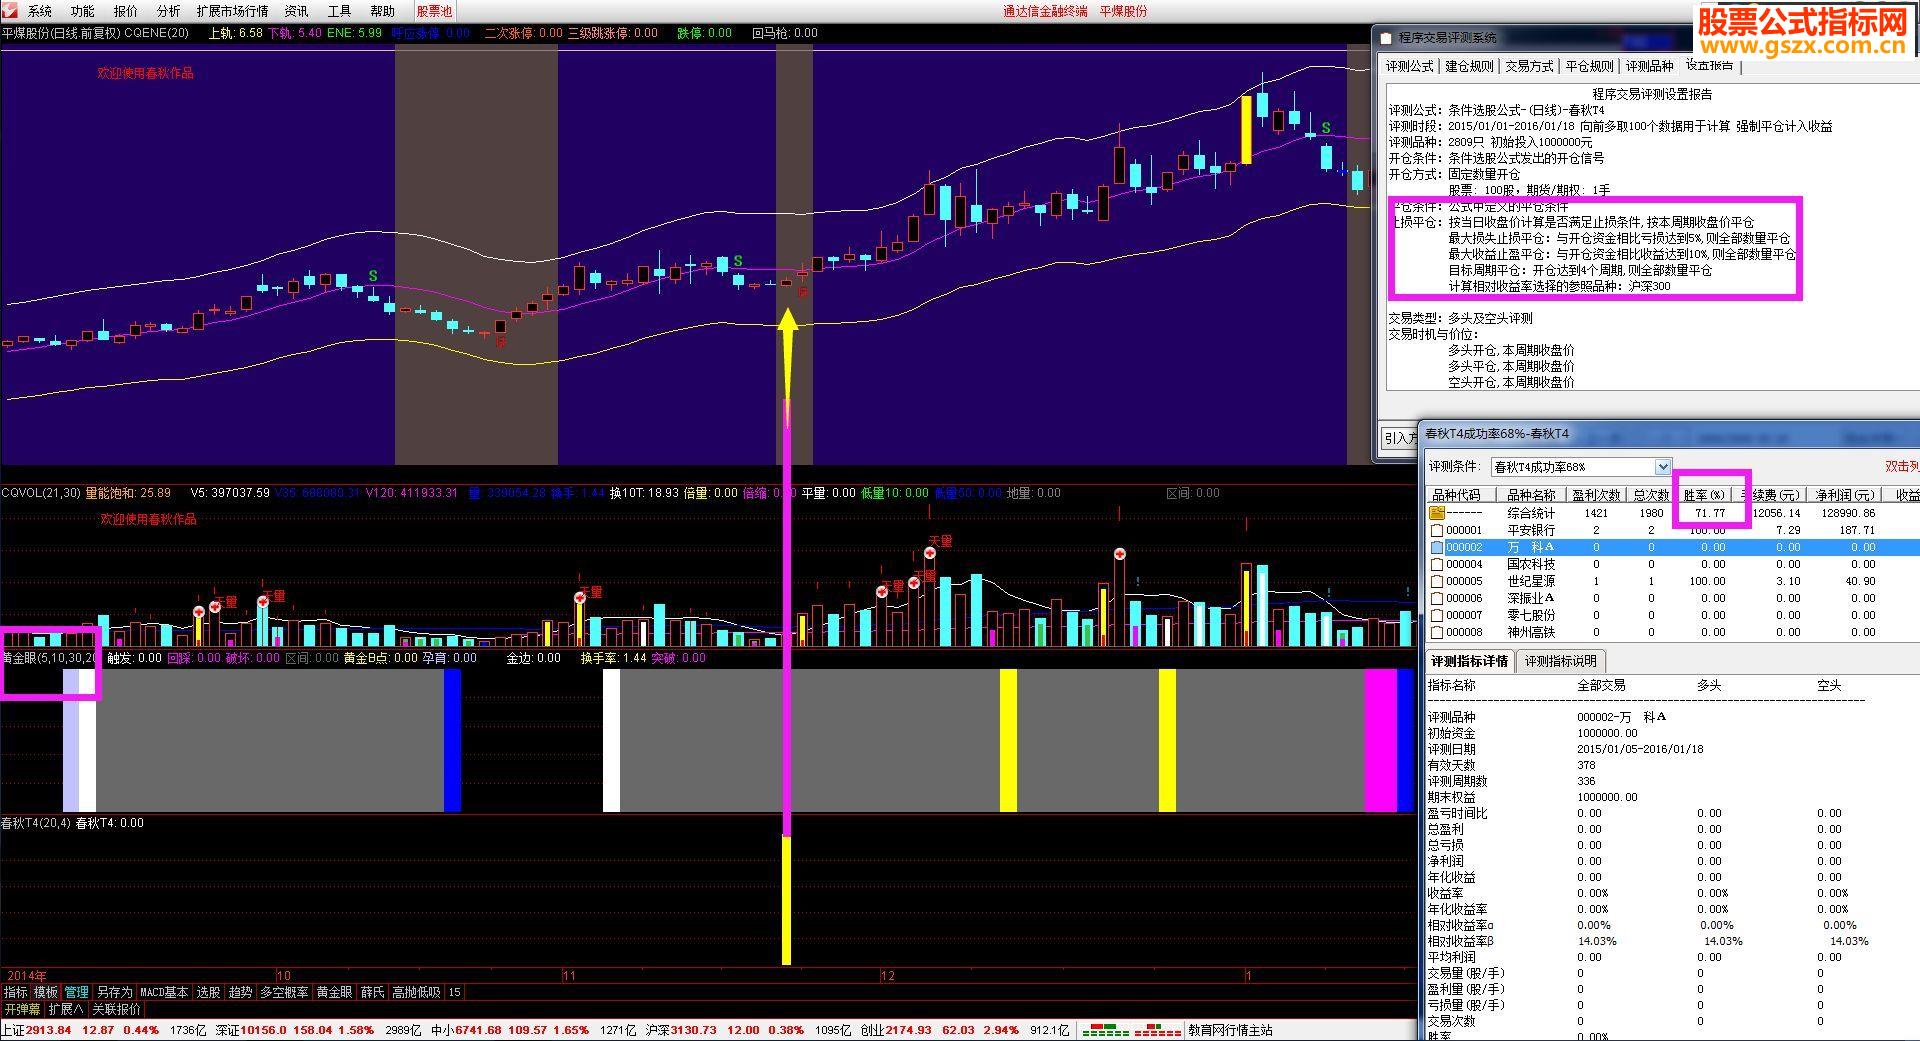Click the 管理 bottom toolbar button
Viewport: 1920px width, 1041px height.
(x=76, y=992)
